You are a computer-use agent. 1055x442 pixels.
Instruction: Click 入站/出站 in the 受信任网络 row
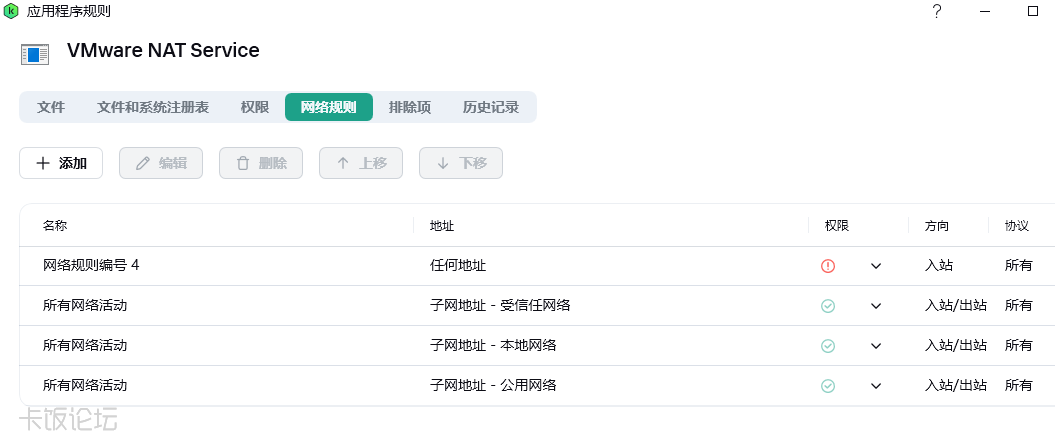pyautogui.click(x=956, y=306)
